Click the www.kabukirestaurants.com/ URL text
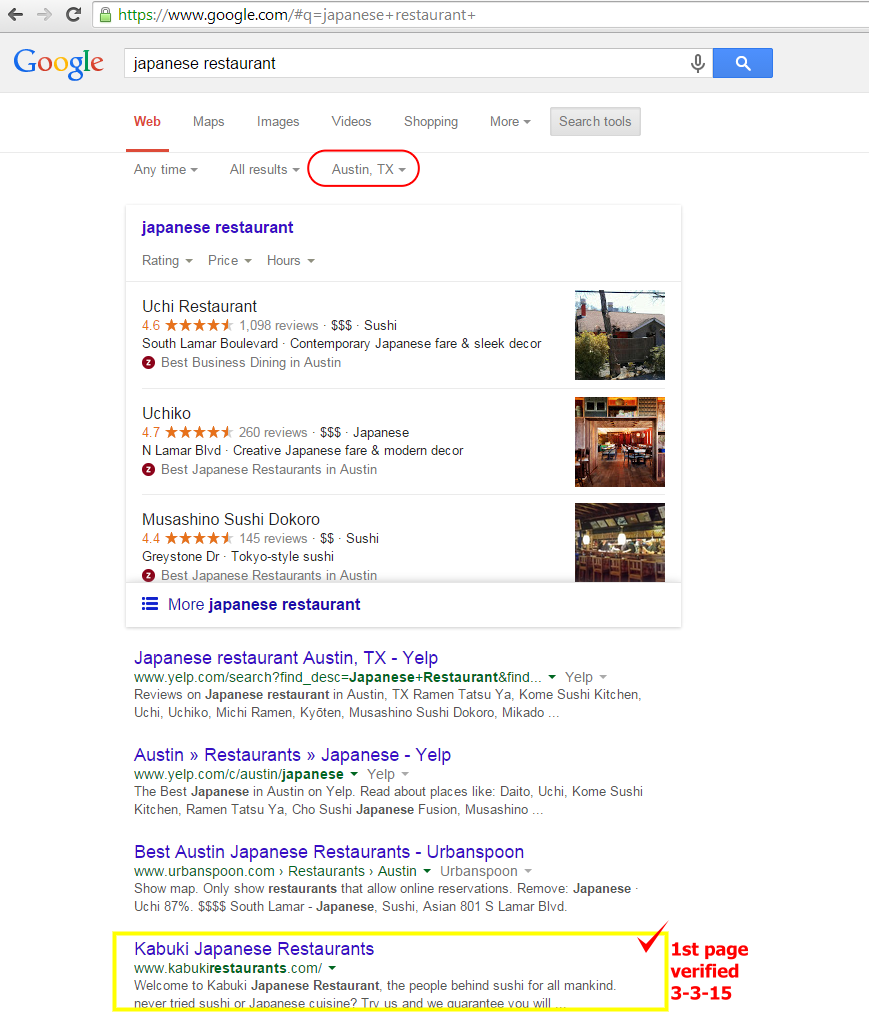Image resolution: width=869 pixels, height=1015 pixels. click(228, 968)
